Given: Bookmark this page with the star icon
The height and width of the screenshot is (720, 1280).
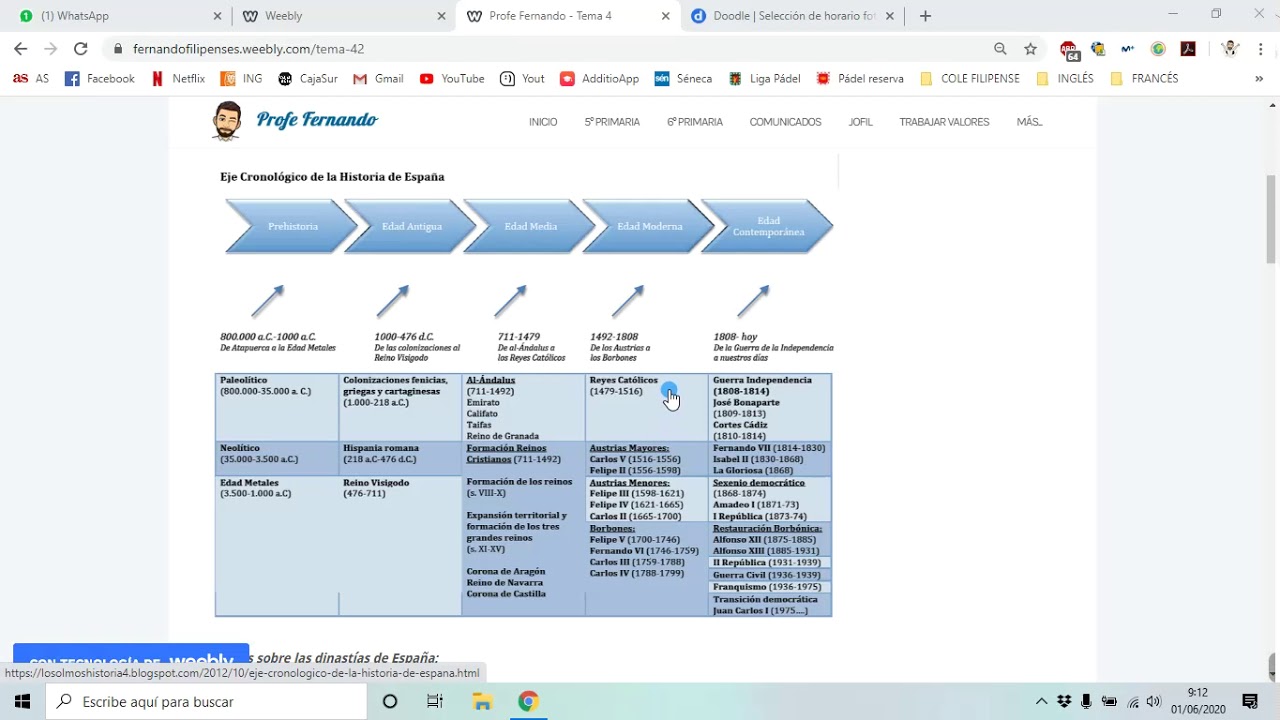Looking at the screenshot, I should (x=1030, y=49).
